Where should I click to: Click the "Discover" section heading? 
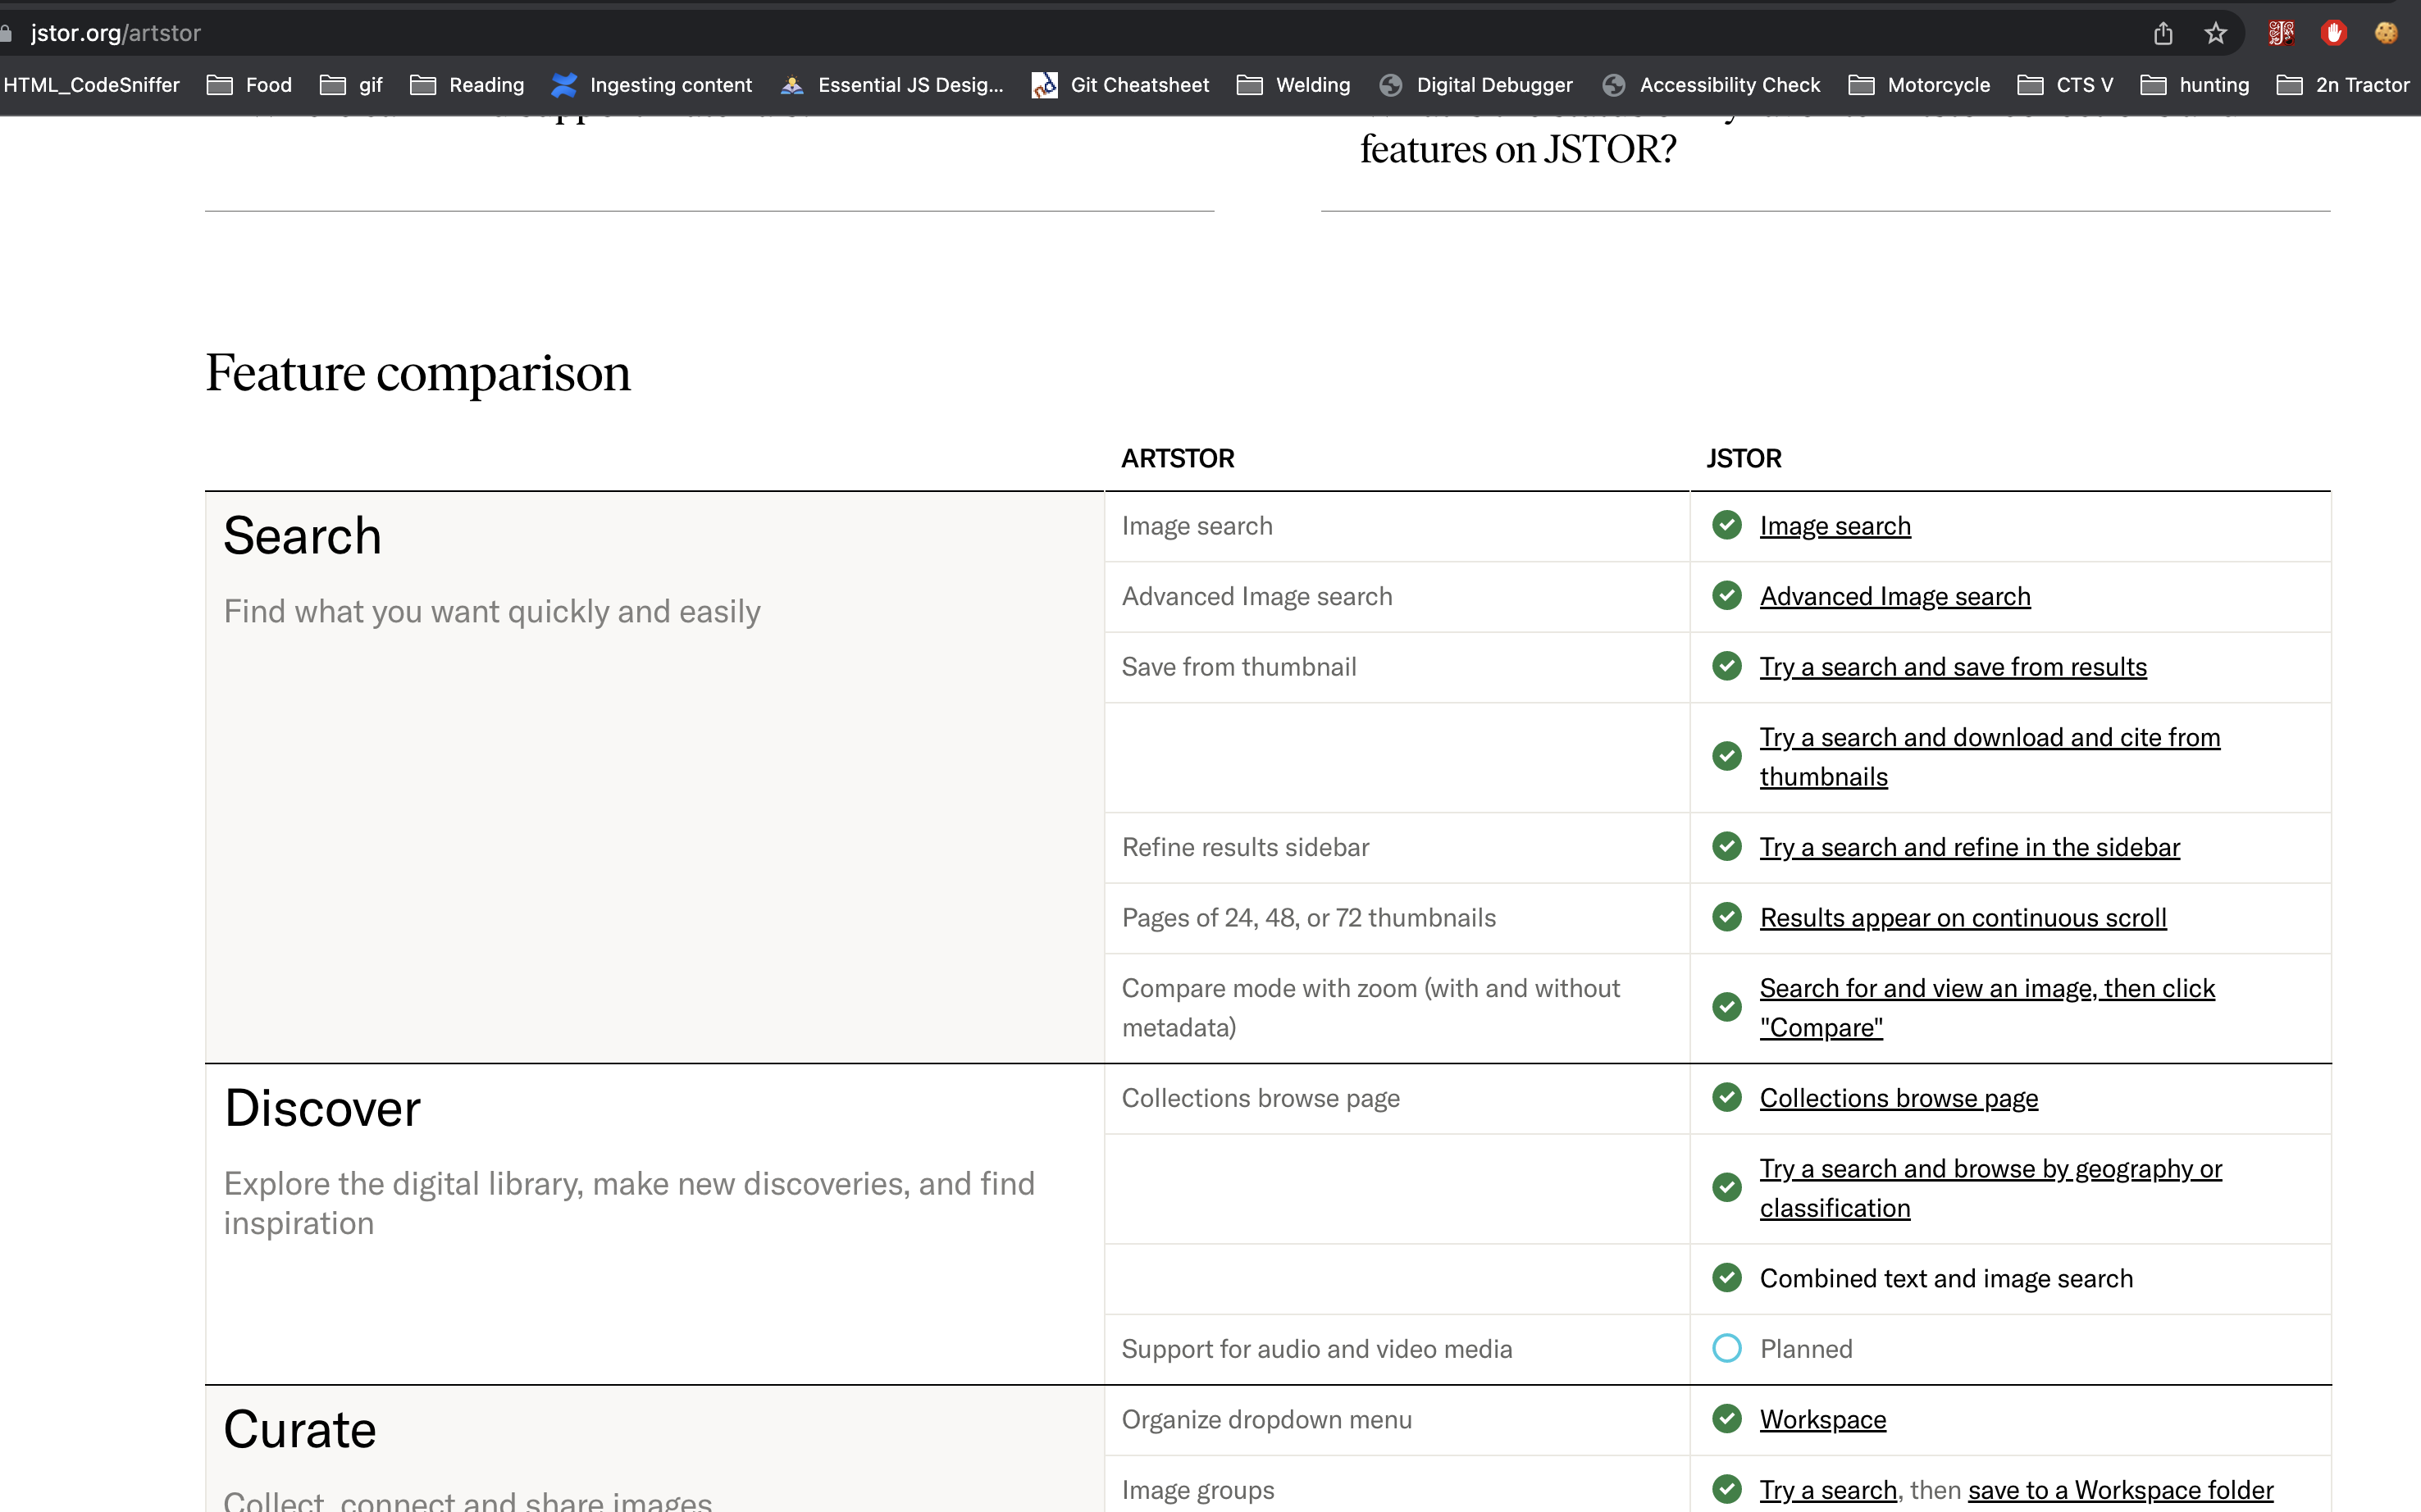322,1109
